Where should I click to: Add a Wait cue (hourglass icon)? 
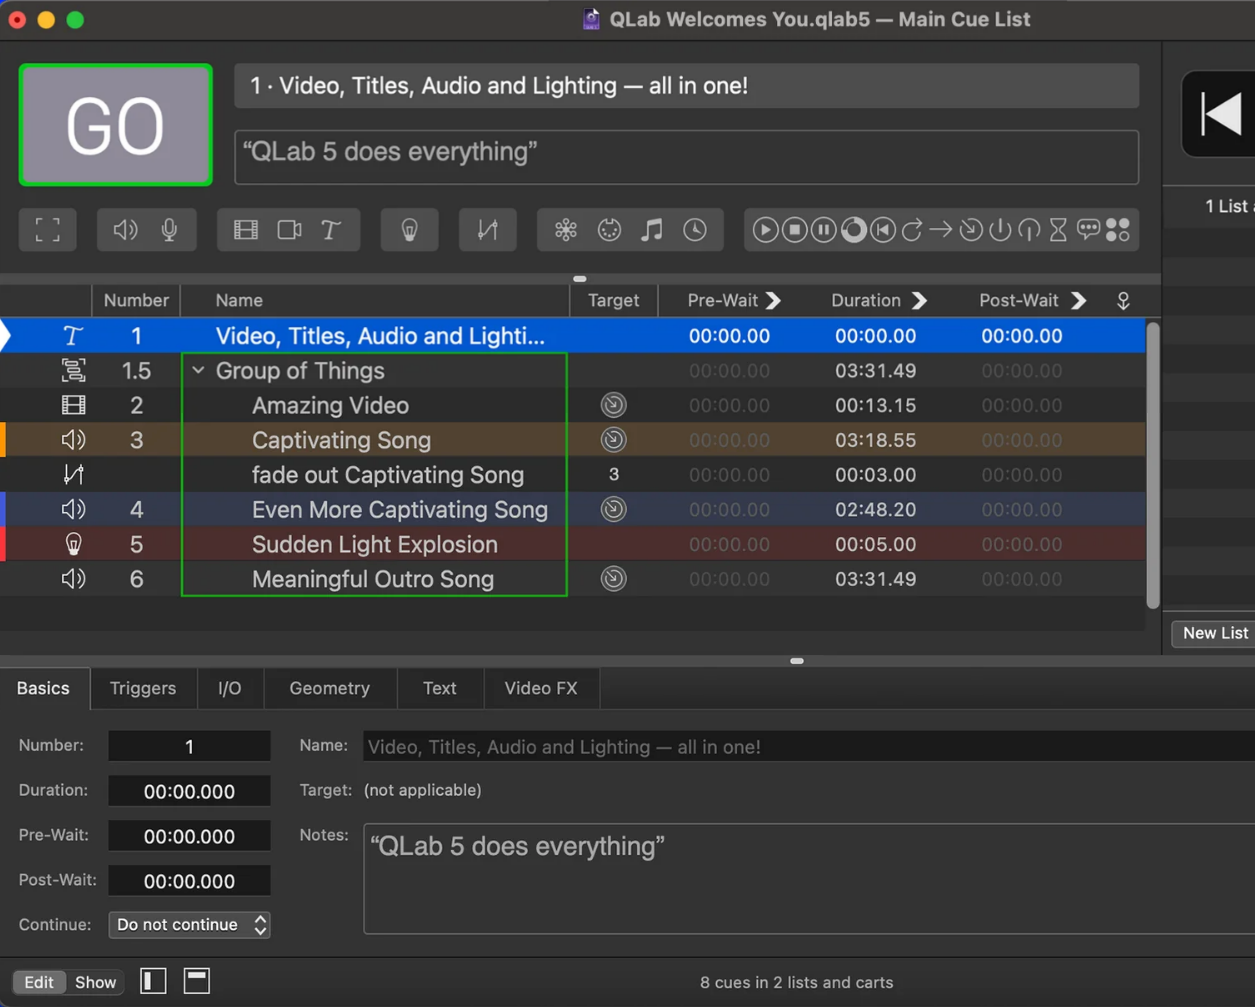(x=1058, y=230)
